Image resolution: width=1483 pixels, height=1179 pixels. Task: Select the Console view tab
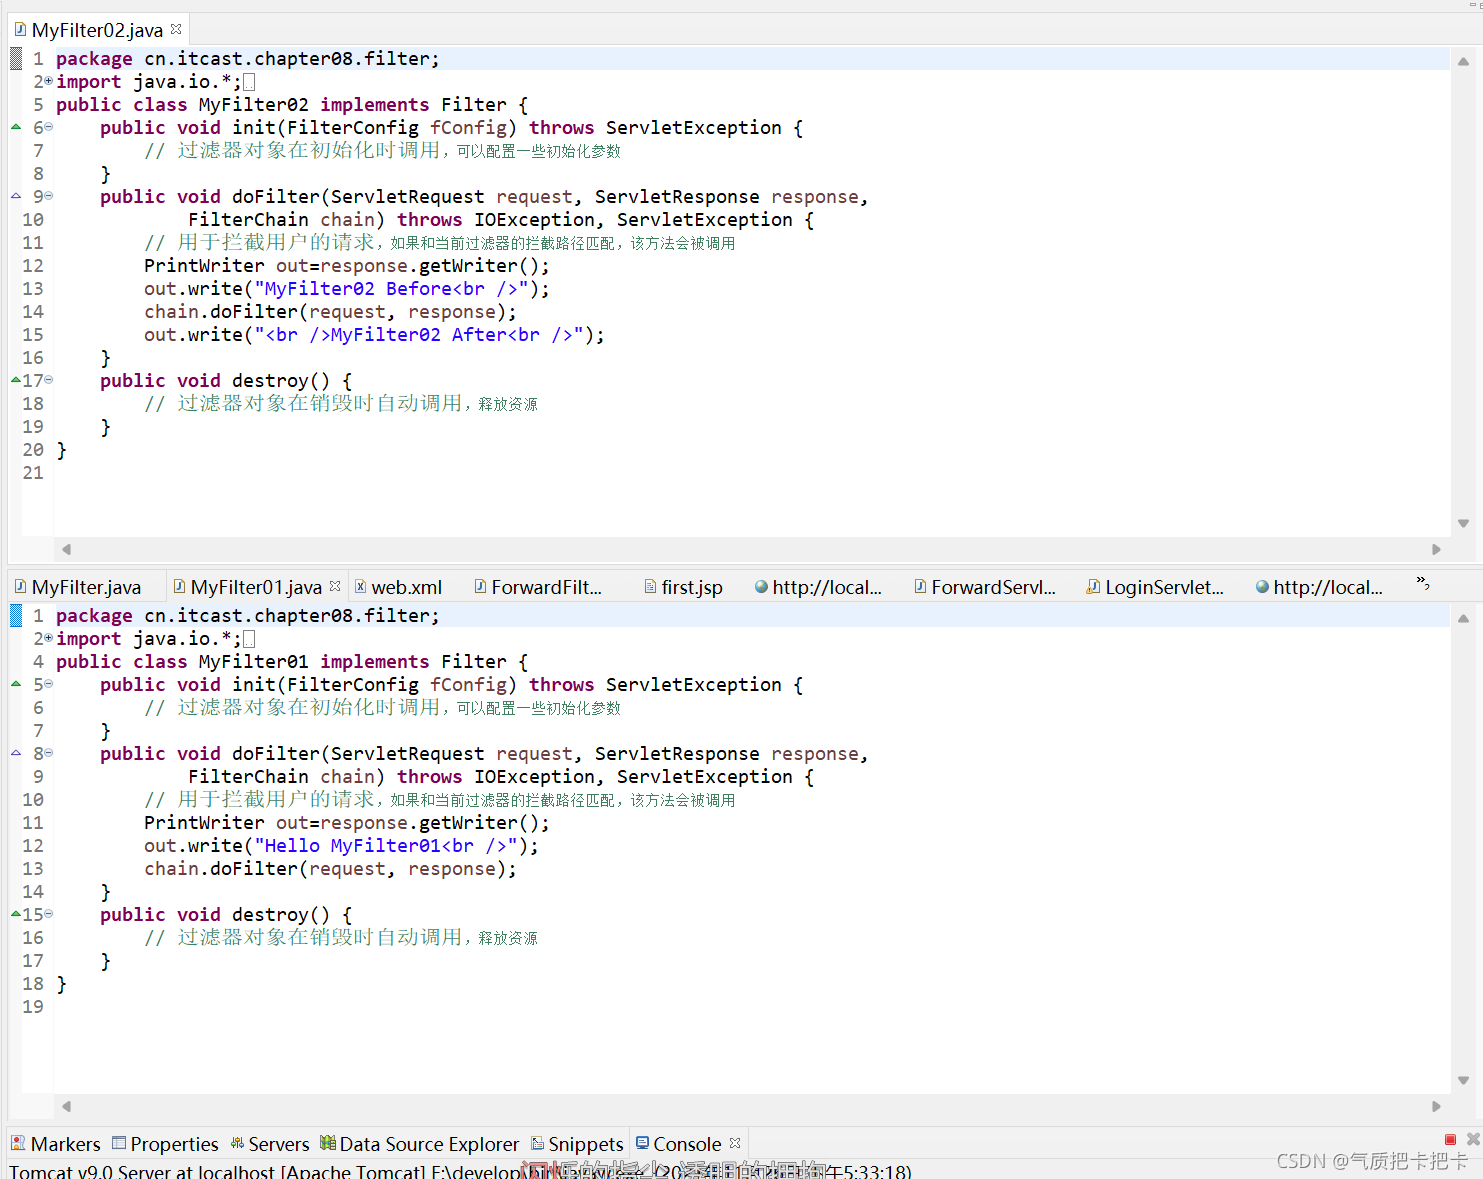pos(679,1144)
